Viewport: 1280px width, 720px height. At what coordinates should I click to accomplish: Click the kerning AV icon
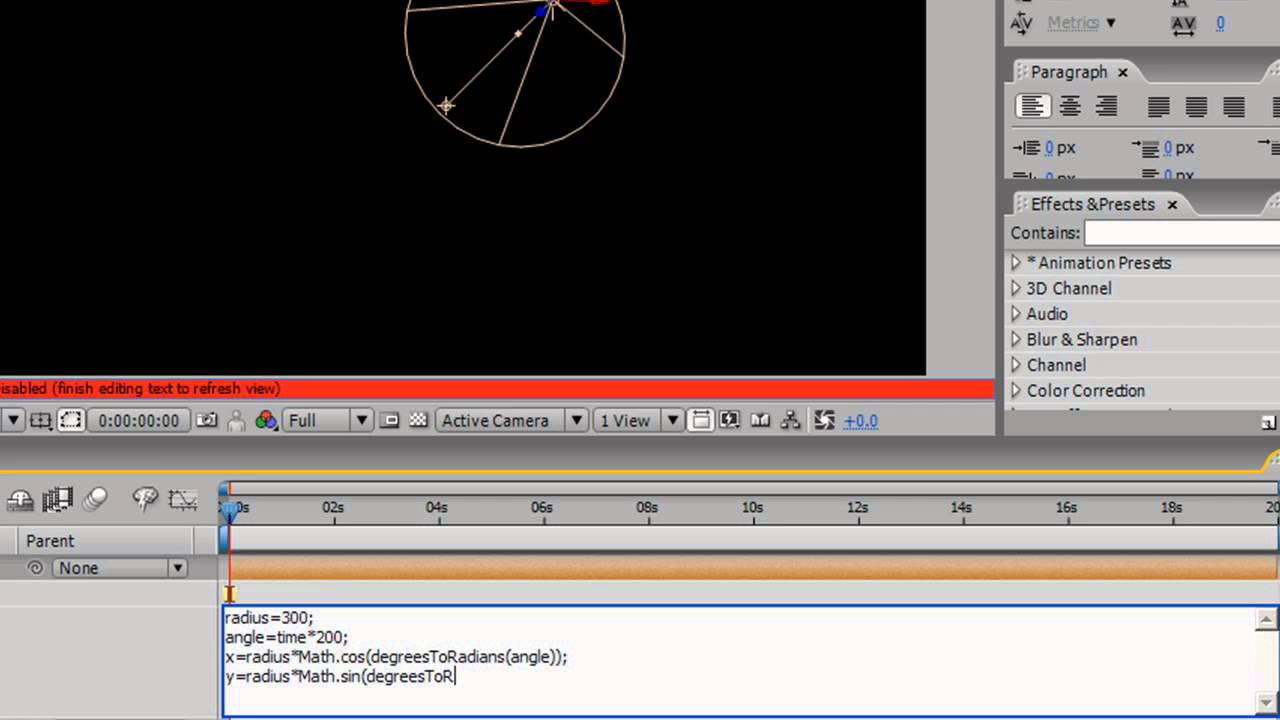click(x=1021, y=23)
